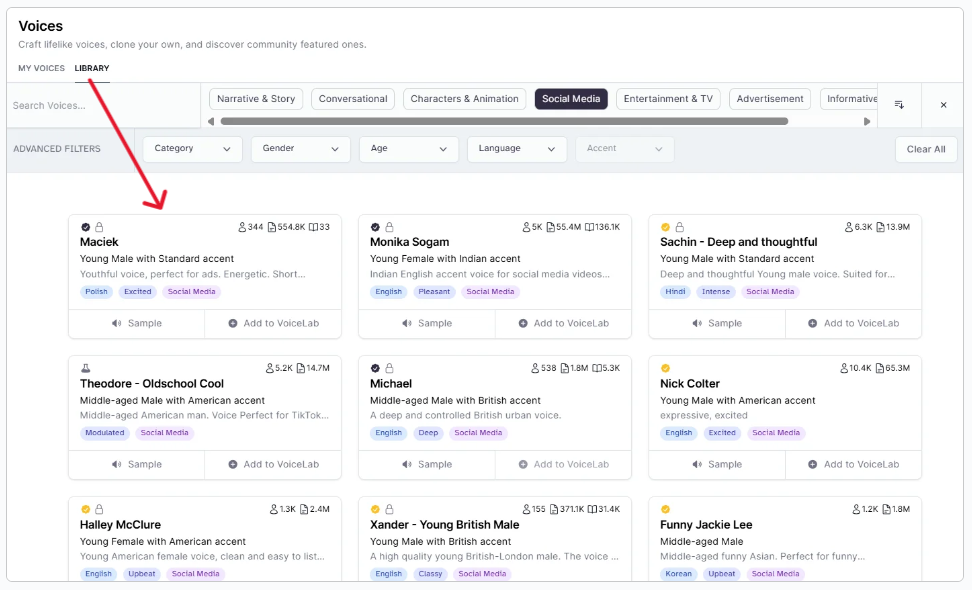
Task: Click the book icon on Monika Sogam card
Action: click(589, 227)
